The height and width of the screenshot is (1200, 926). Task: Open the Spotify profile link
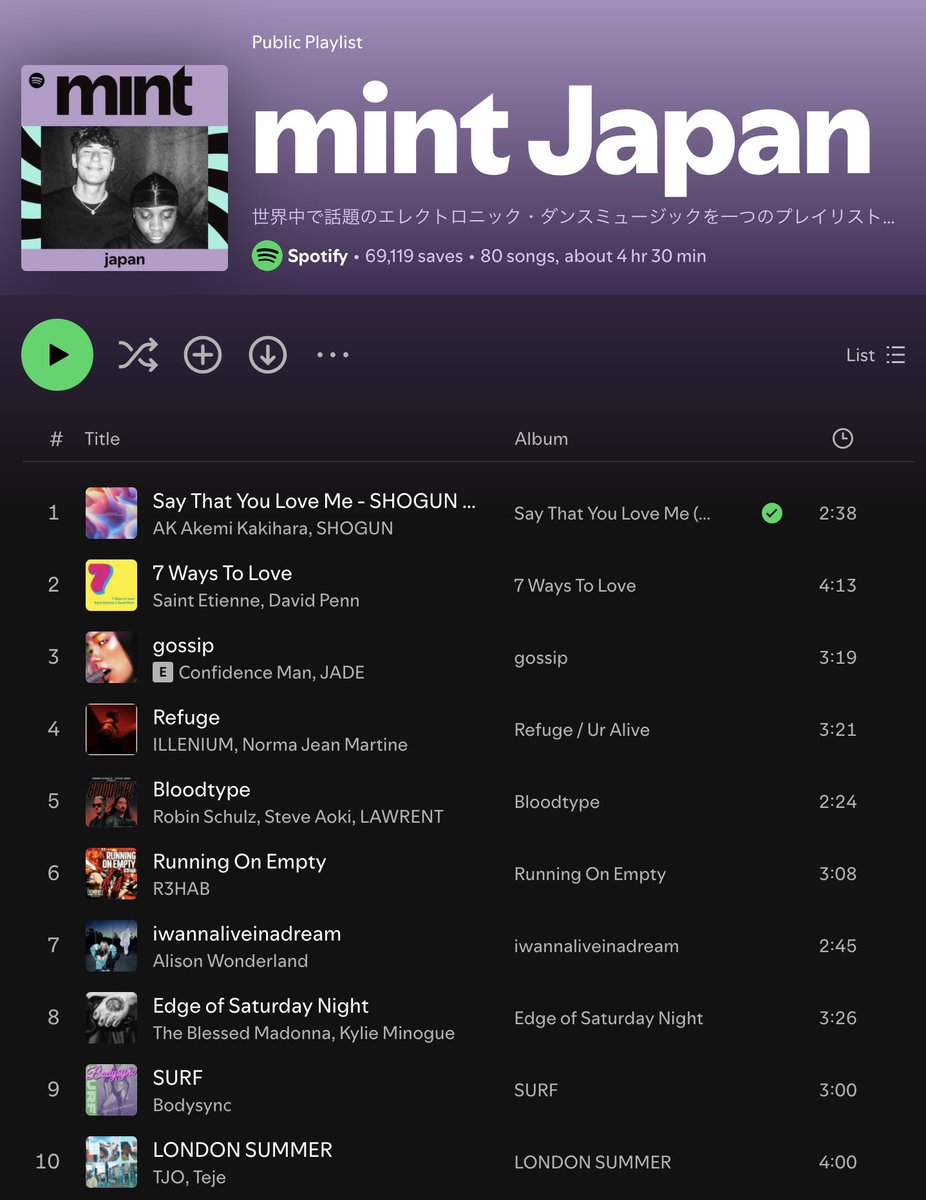[x=317, y=256]
